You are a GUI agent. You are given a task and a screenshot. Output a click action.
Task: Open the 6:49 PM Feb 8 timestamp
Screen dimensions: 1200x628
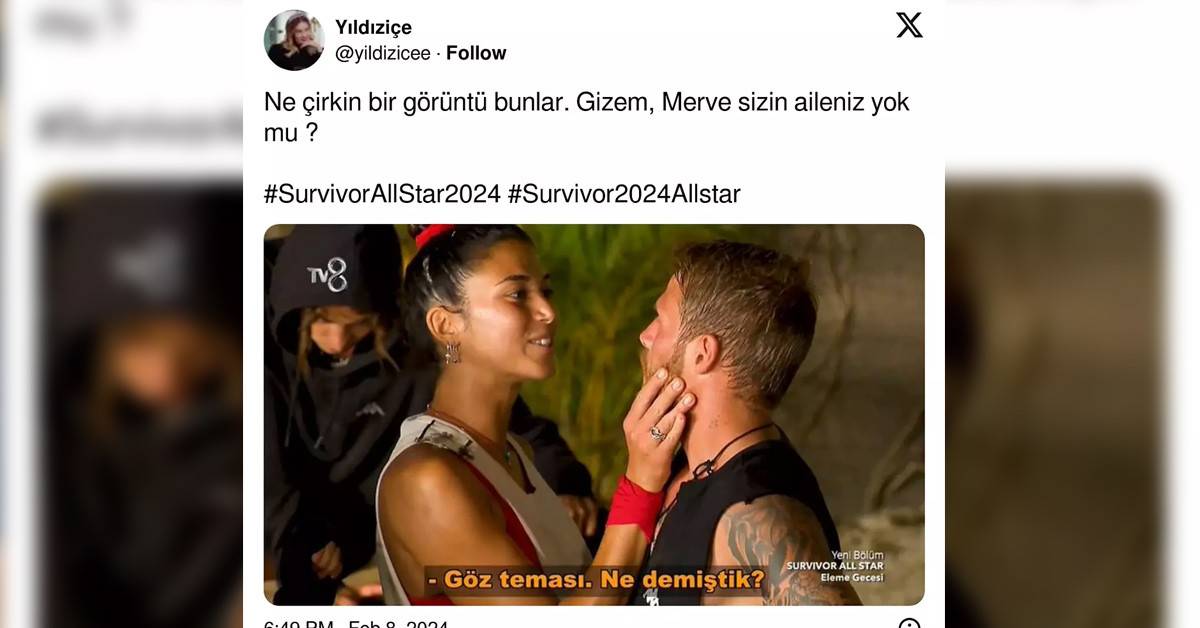(x=358, y=624)
